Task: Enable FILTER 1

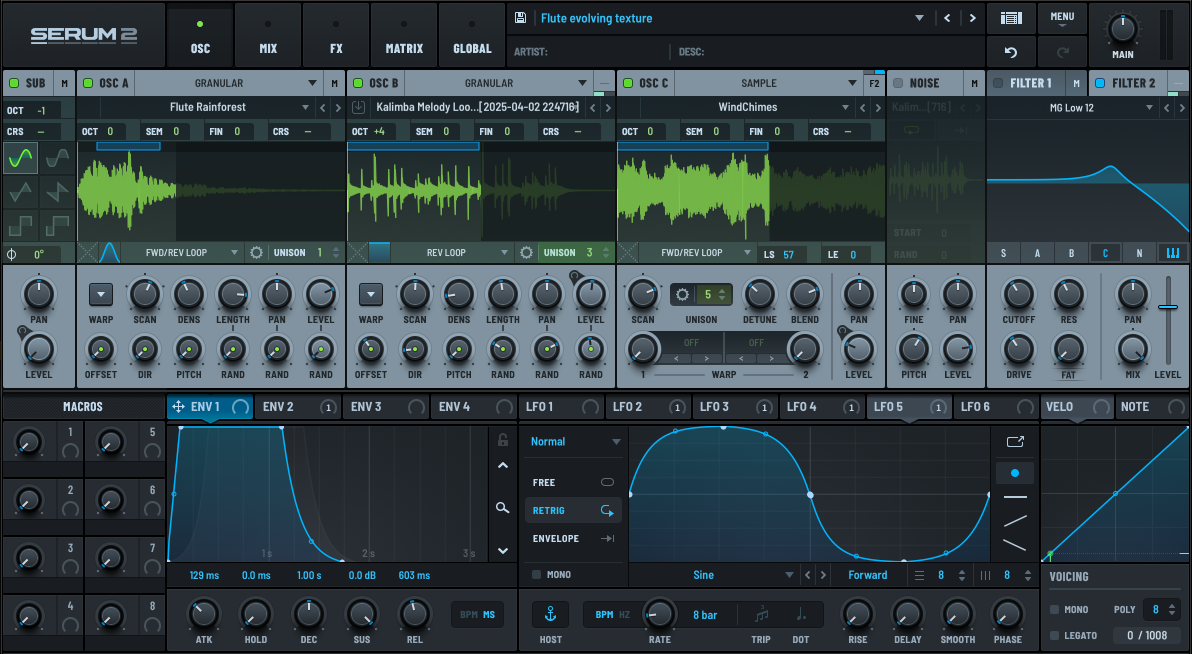Action: click(x=998, y=83)
